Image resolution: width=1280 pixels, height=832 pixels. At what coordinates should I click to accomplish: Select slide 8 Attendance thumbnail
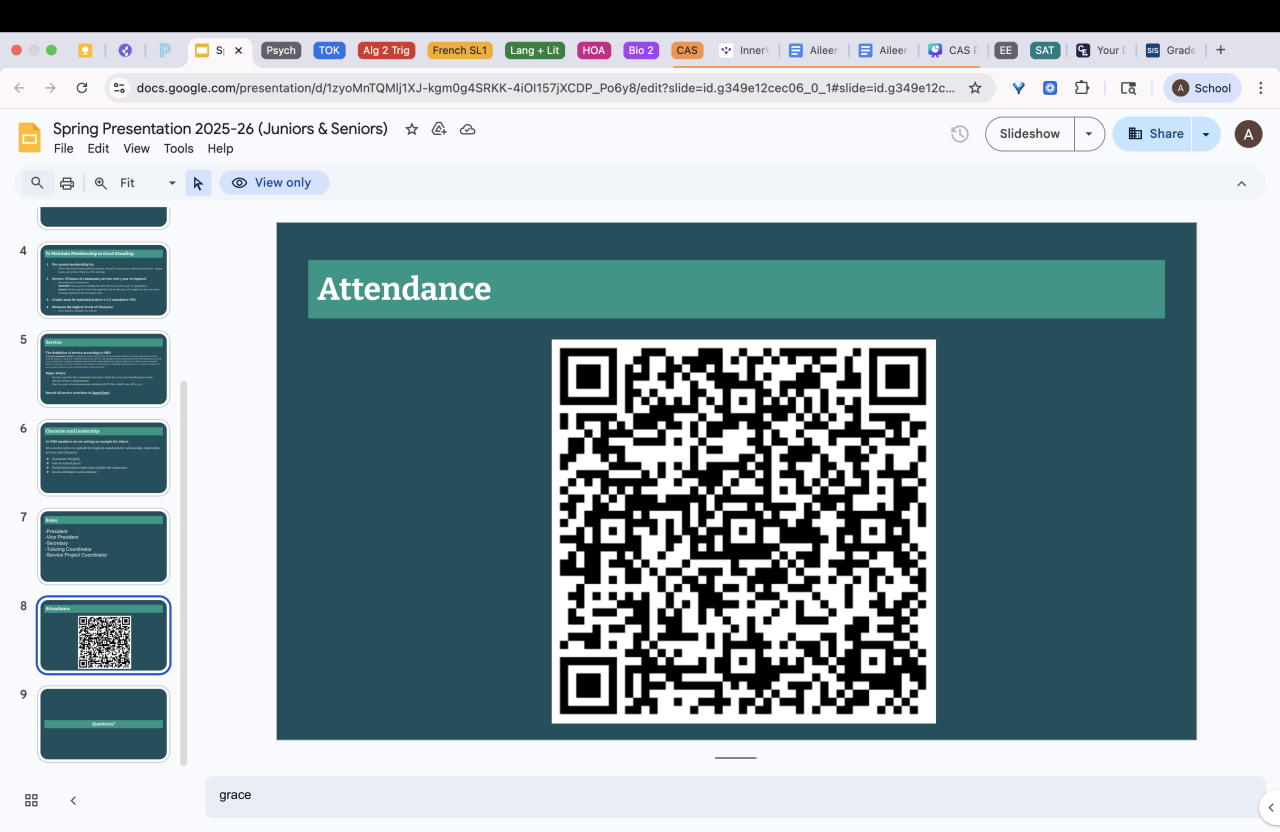104,636
